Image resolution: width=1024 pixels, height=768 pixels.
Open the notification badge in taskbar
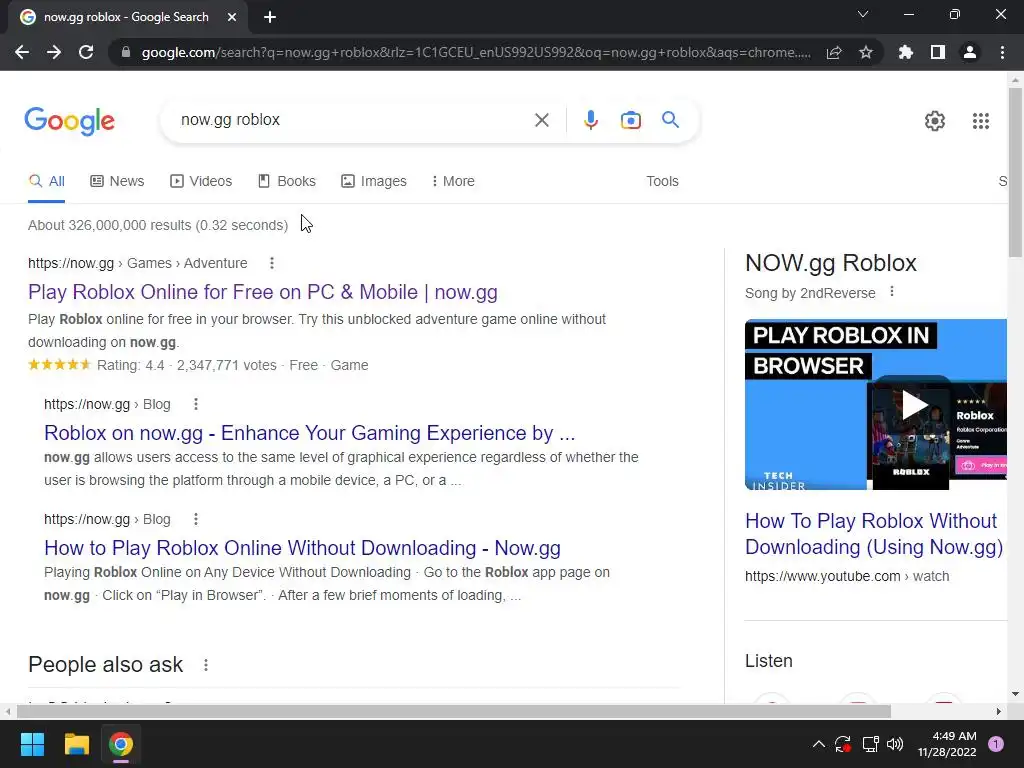click(995, 744)
